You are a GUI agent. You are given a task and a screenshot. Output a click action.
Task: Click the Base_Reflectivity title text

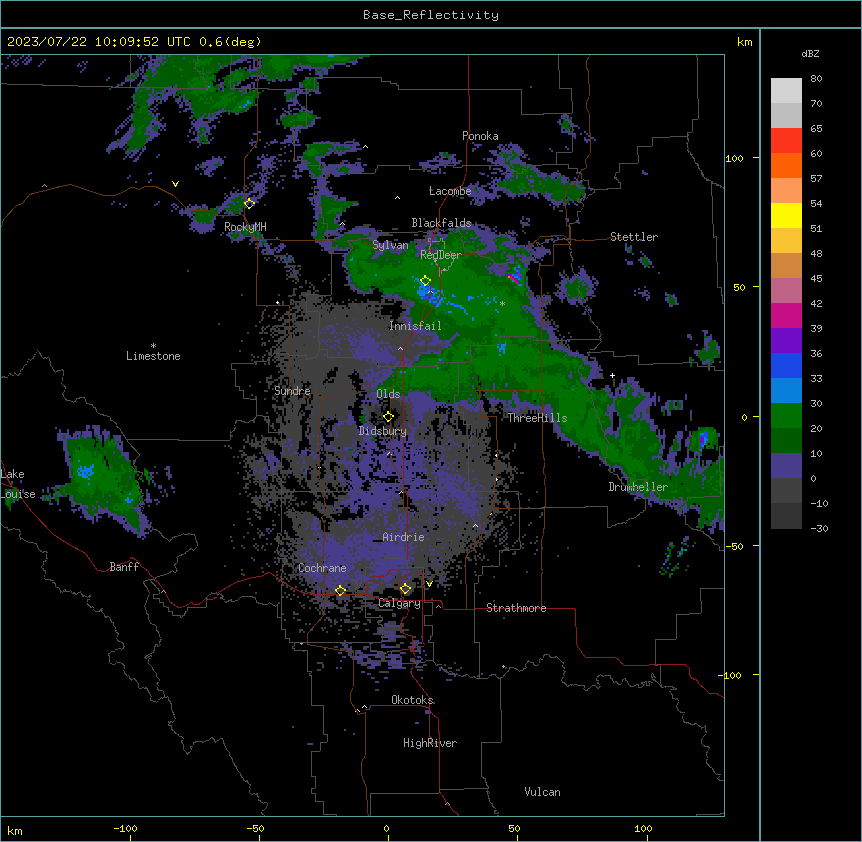[x=431, y=15]
